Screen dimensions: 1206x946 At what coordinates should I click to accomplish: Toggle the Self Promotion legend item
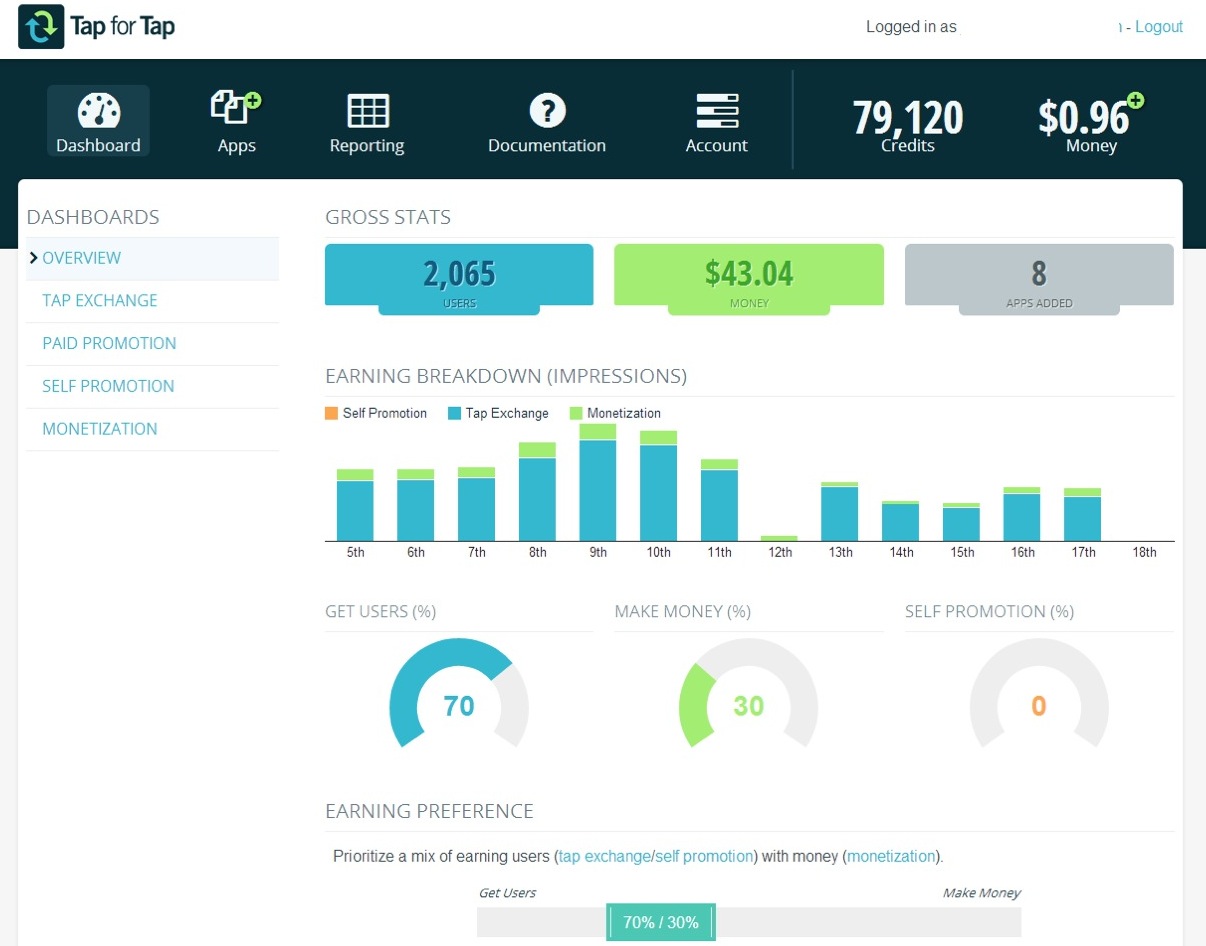pos(375,413)
